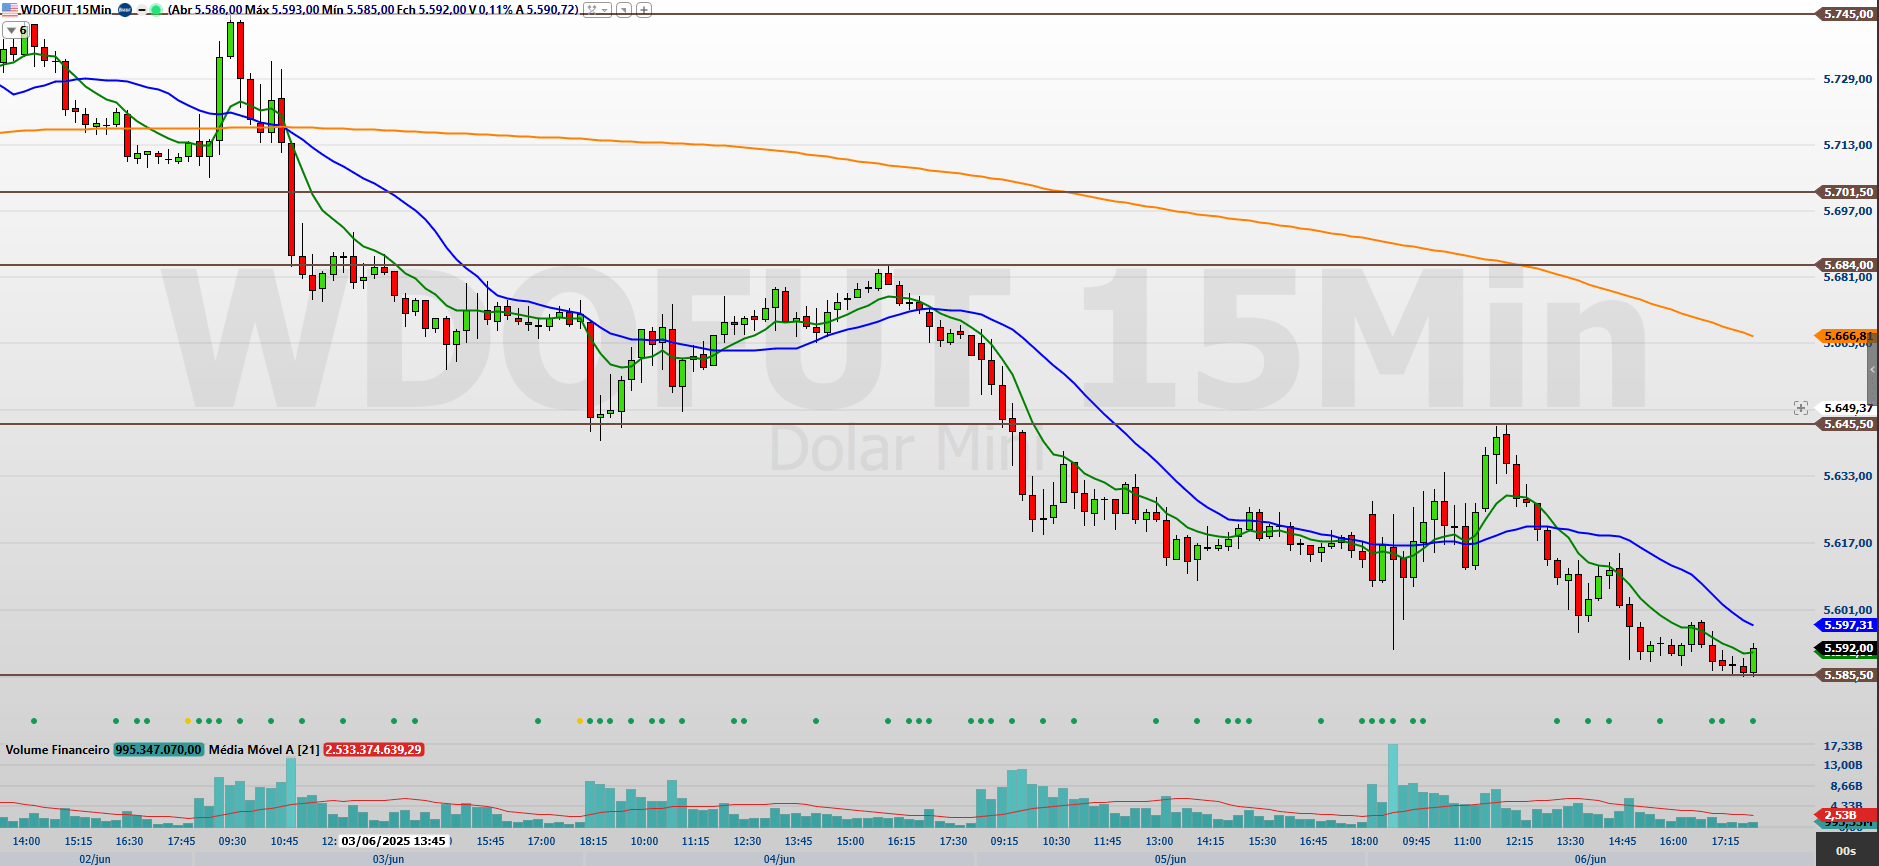Viewport: 1879px width, 866px height.
Task: Click the blue 5.597,31 moving average tag
Action: (x=1845, y=625)
